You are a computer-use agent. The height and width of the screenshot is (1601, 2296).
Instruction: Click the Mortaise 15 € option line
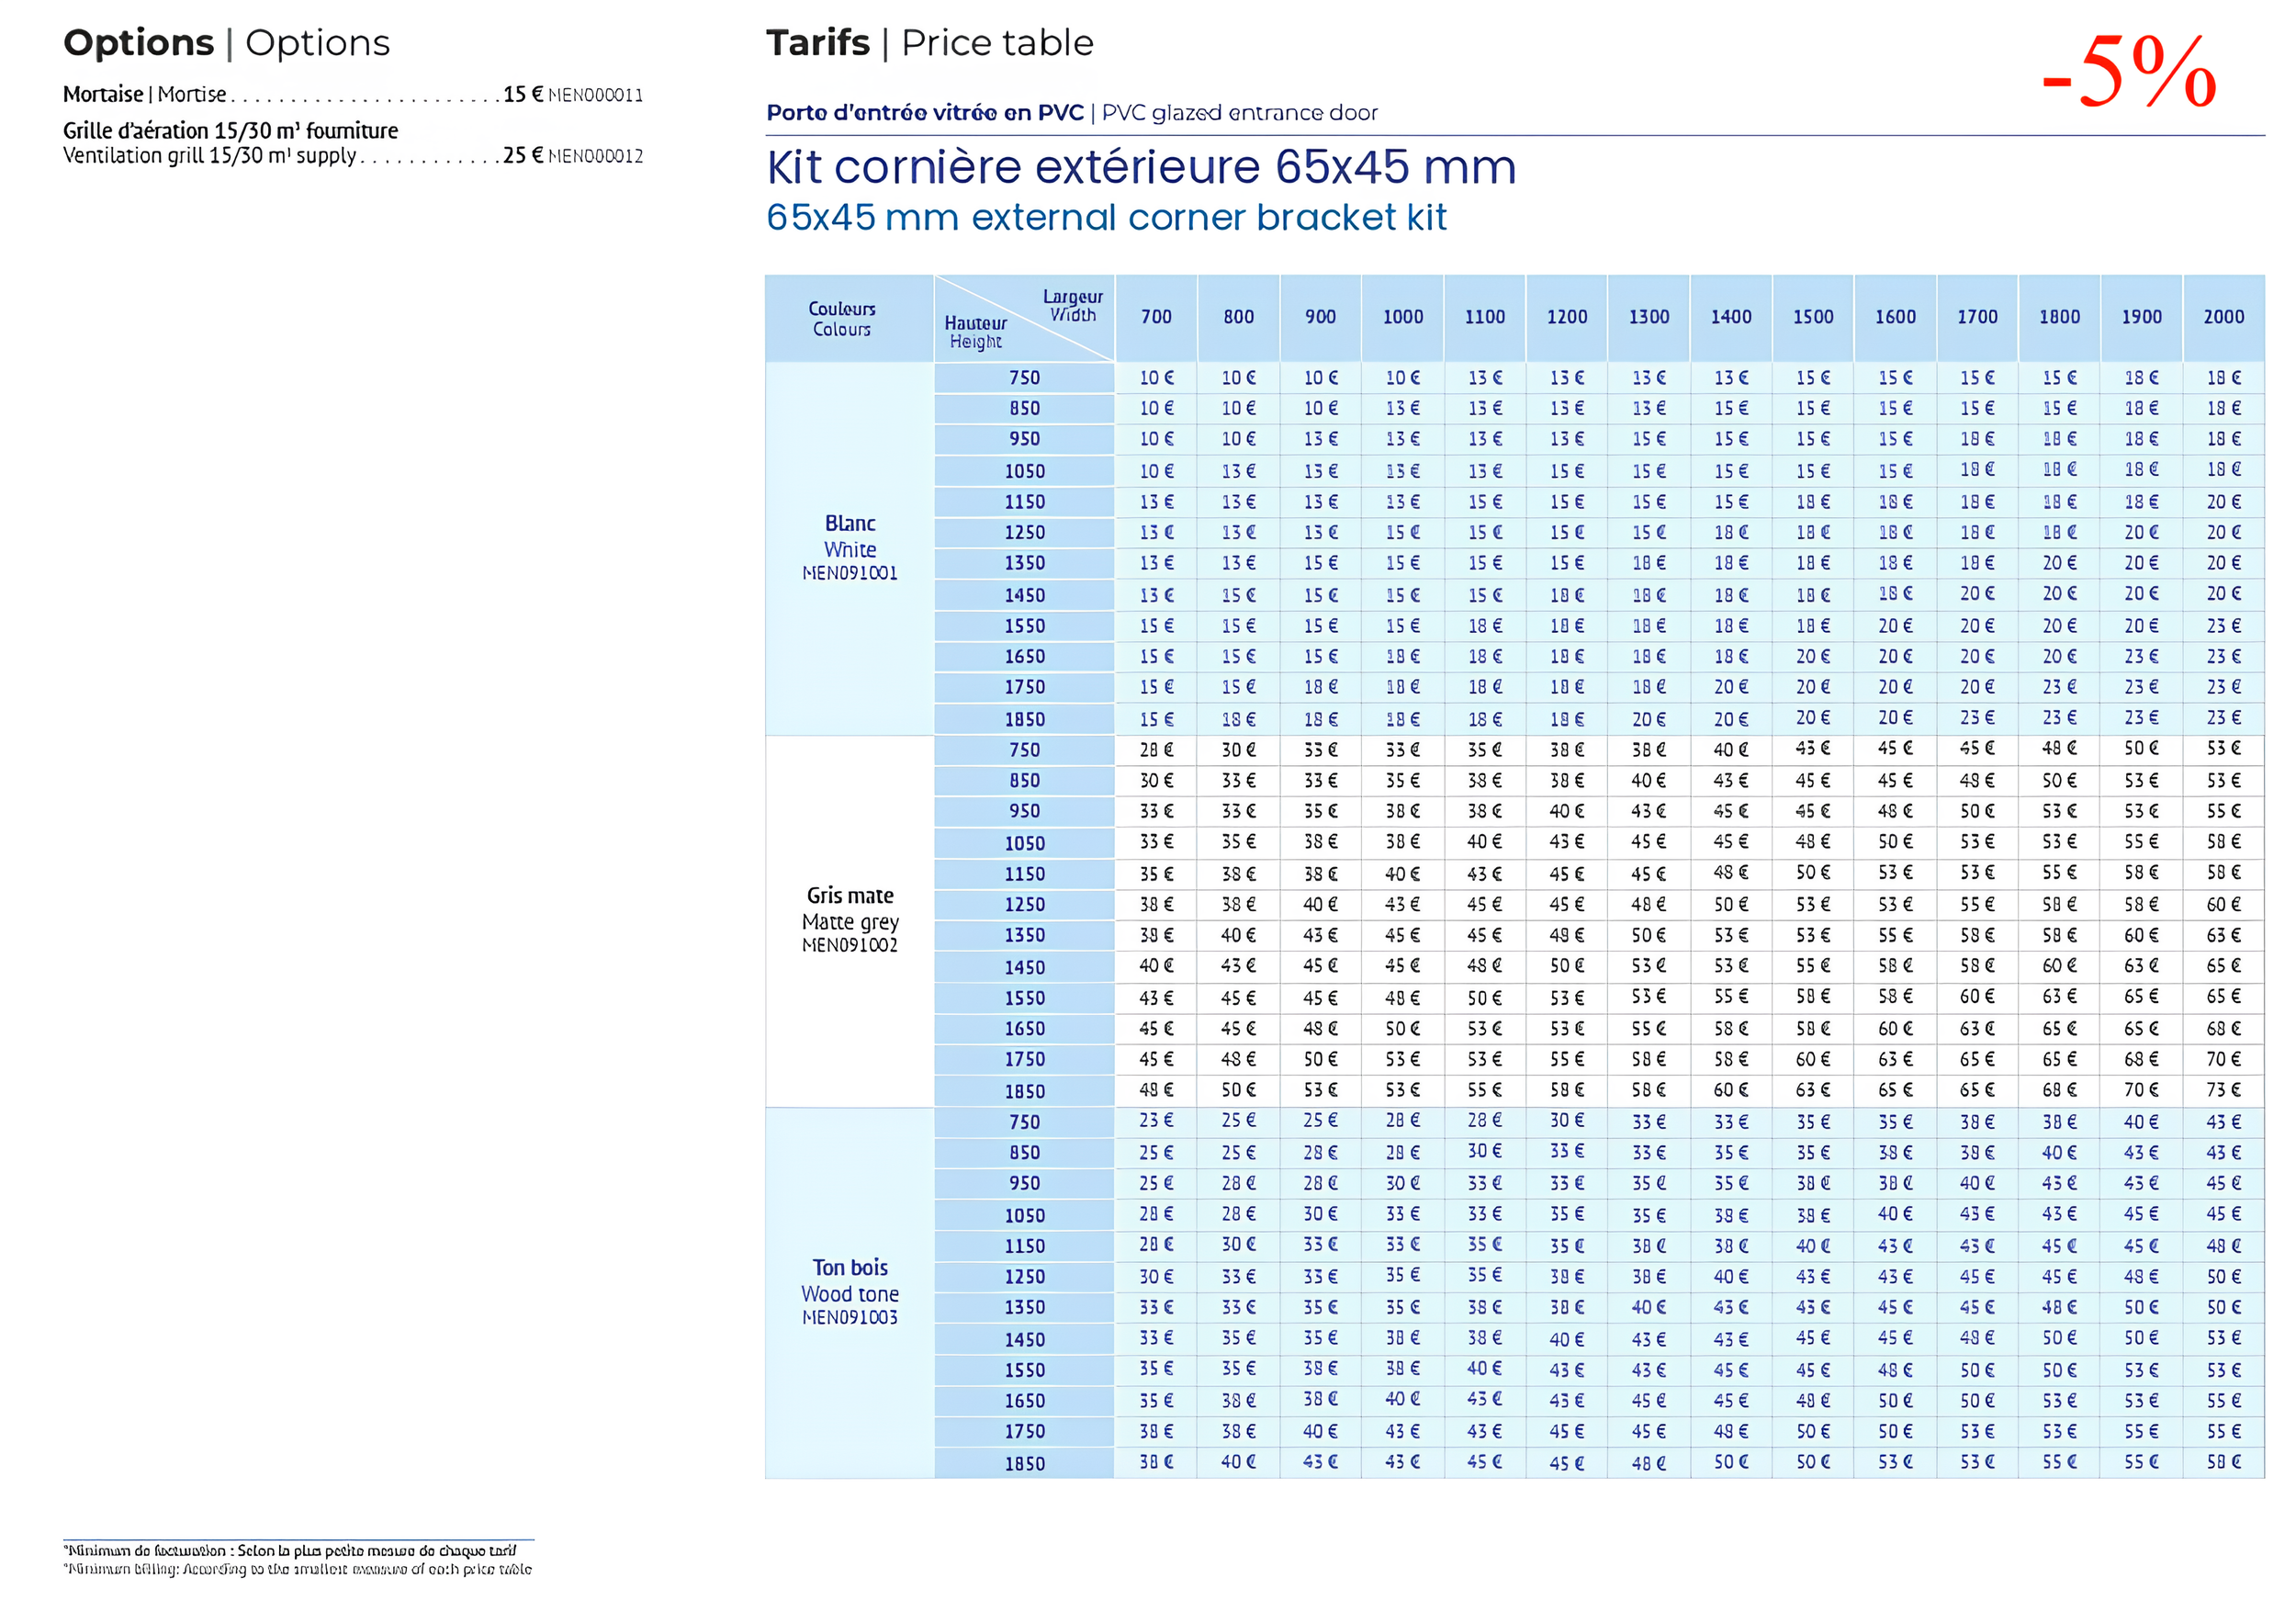point(300,94)
